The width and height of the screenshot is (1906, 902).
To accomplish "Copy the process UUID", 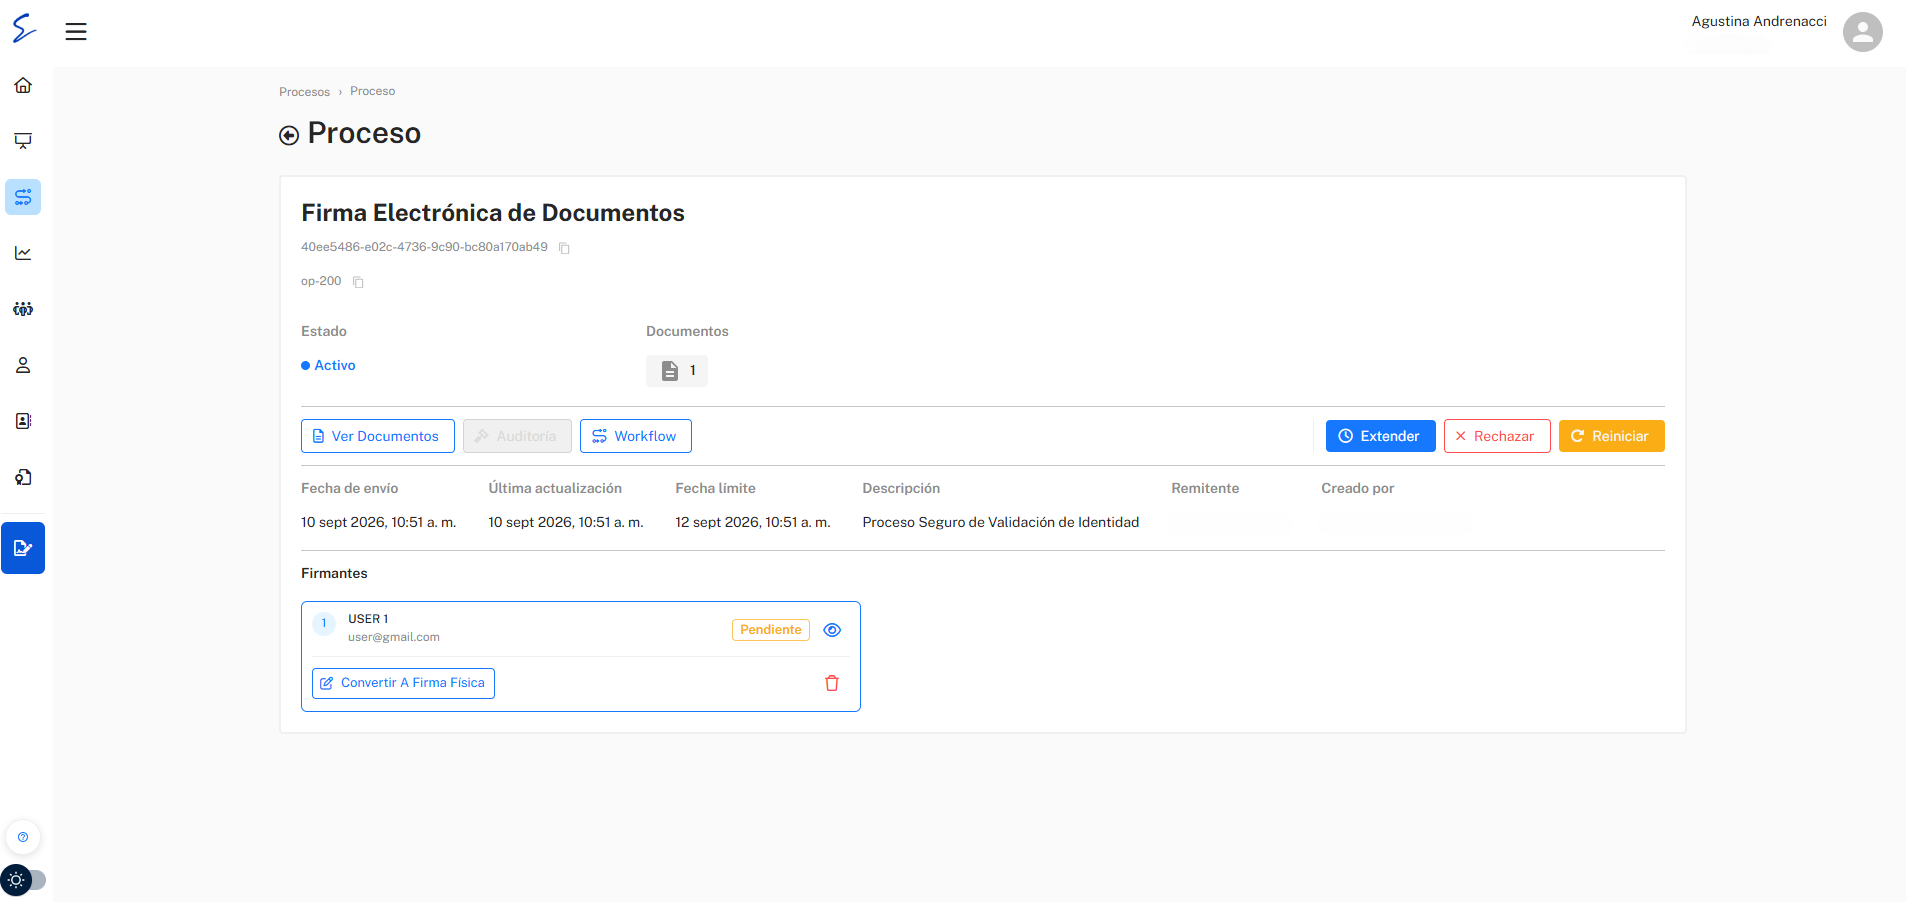I will point(564,248).
